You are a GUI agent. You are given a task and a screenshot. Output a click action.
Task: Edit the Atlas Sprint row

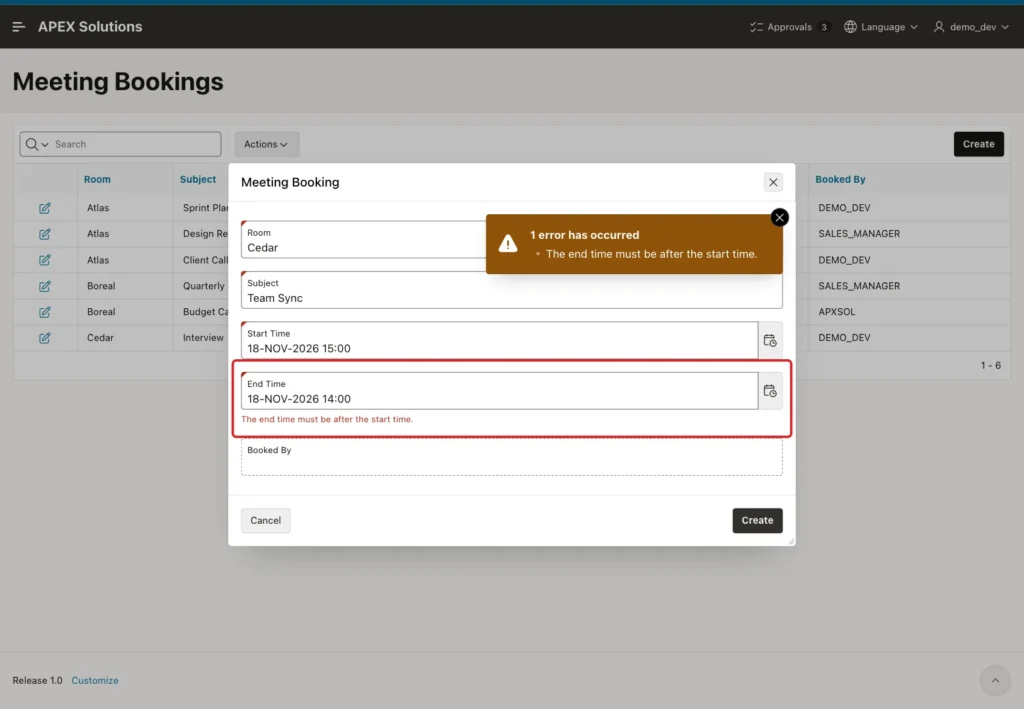[x=44, y=208]
